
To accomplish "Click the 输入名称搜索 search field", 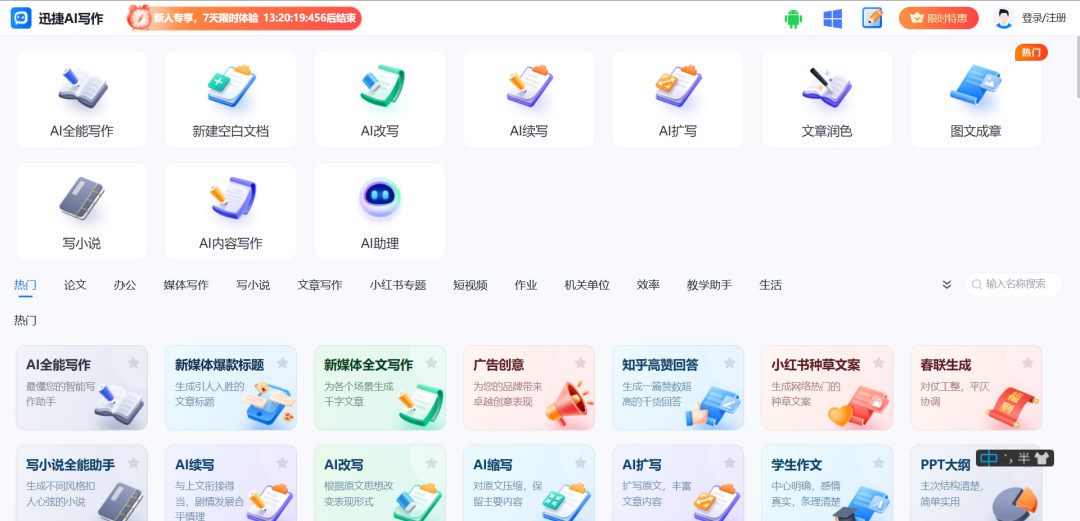I will click(1013, 284).
